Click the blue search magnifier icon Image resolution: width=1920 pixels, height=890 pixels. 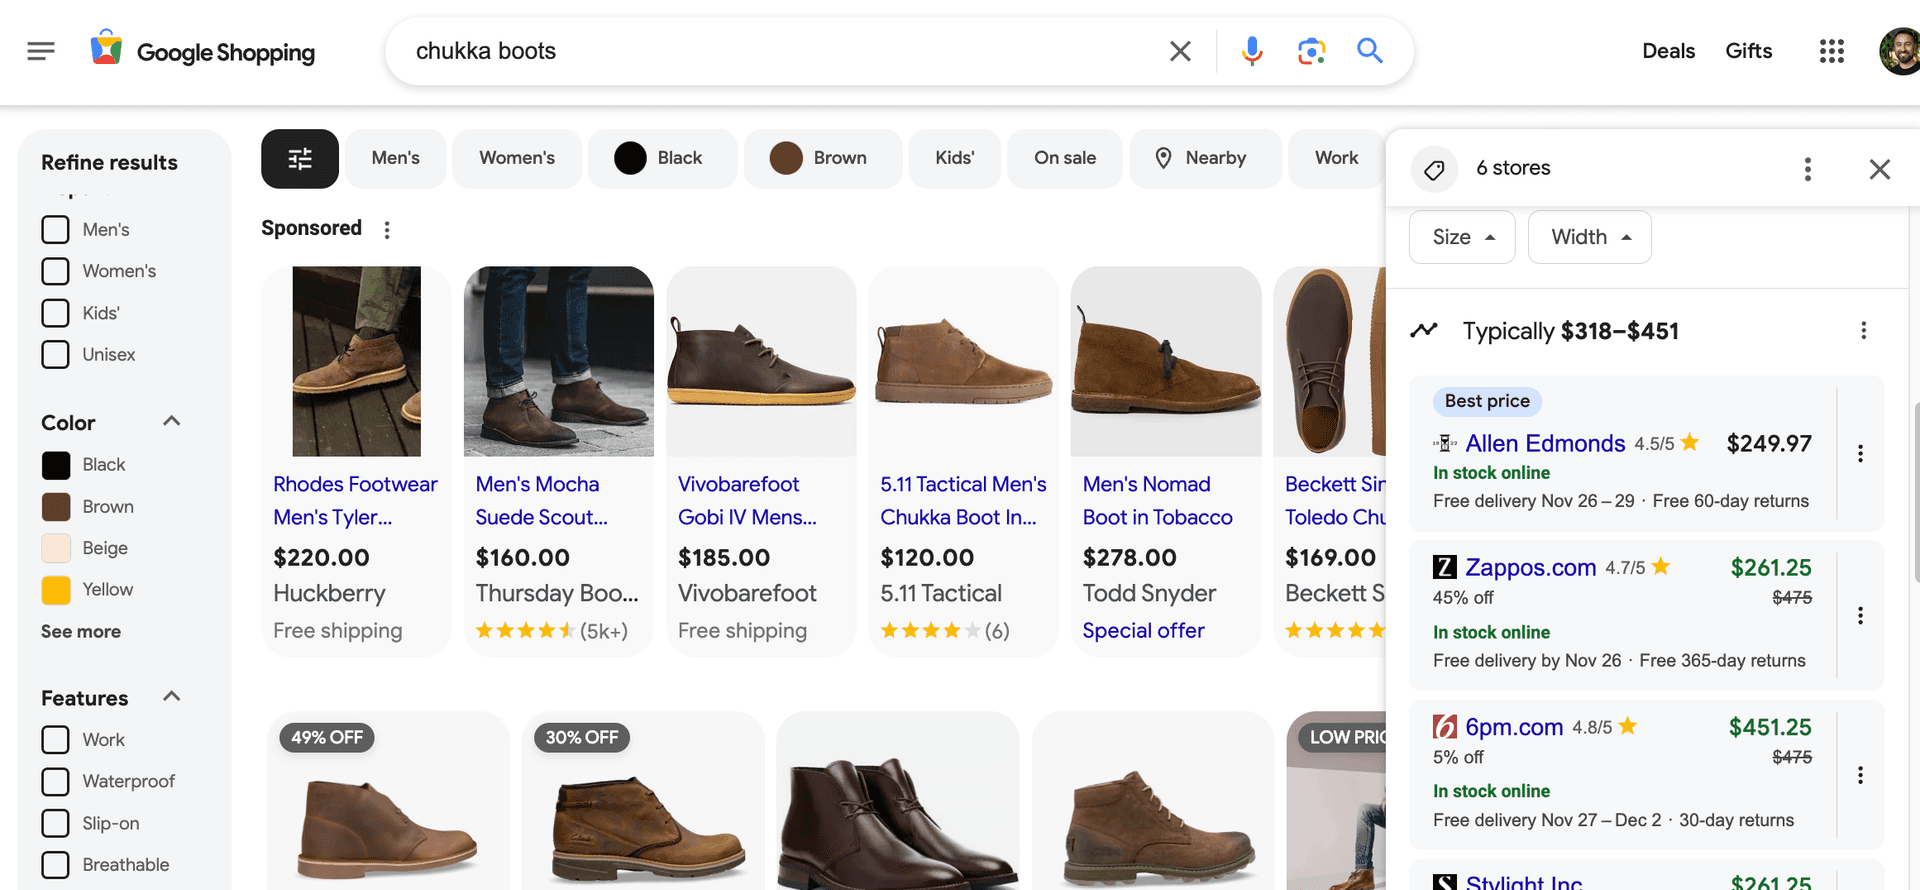1370,51
